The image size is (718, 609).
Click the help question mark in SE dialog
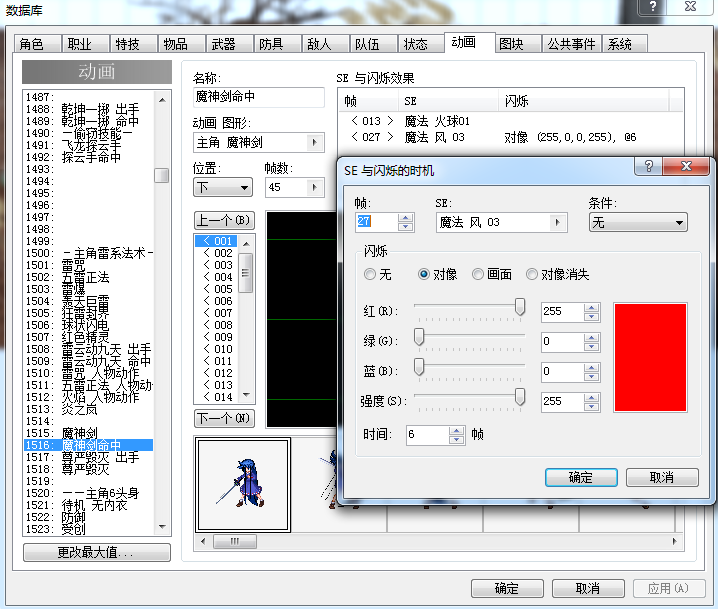point(648,166)
